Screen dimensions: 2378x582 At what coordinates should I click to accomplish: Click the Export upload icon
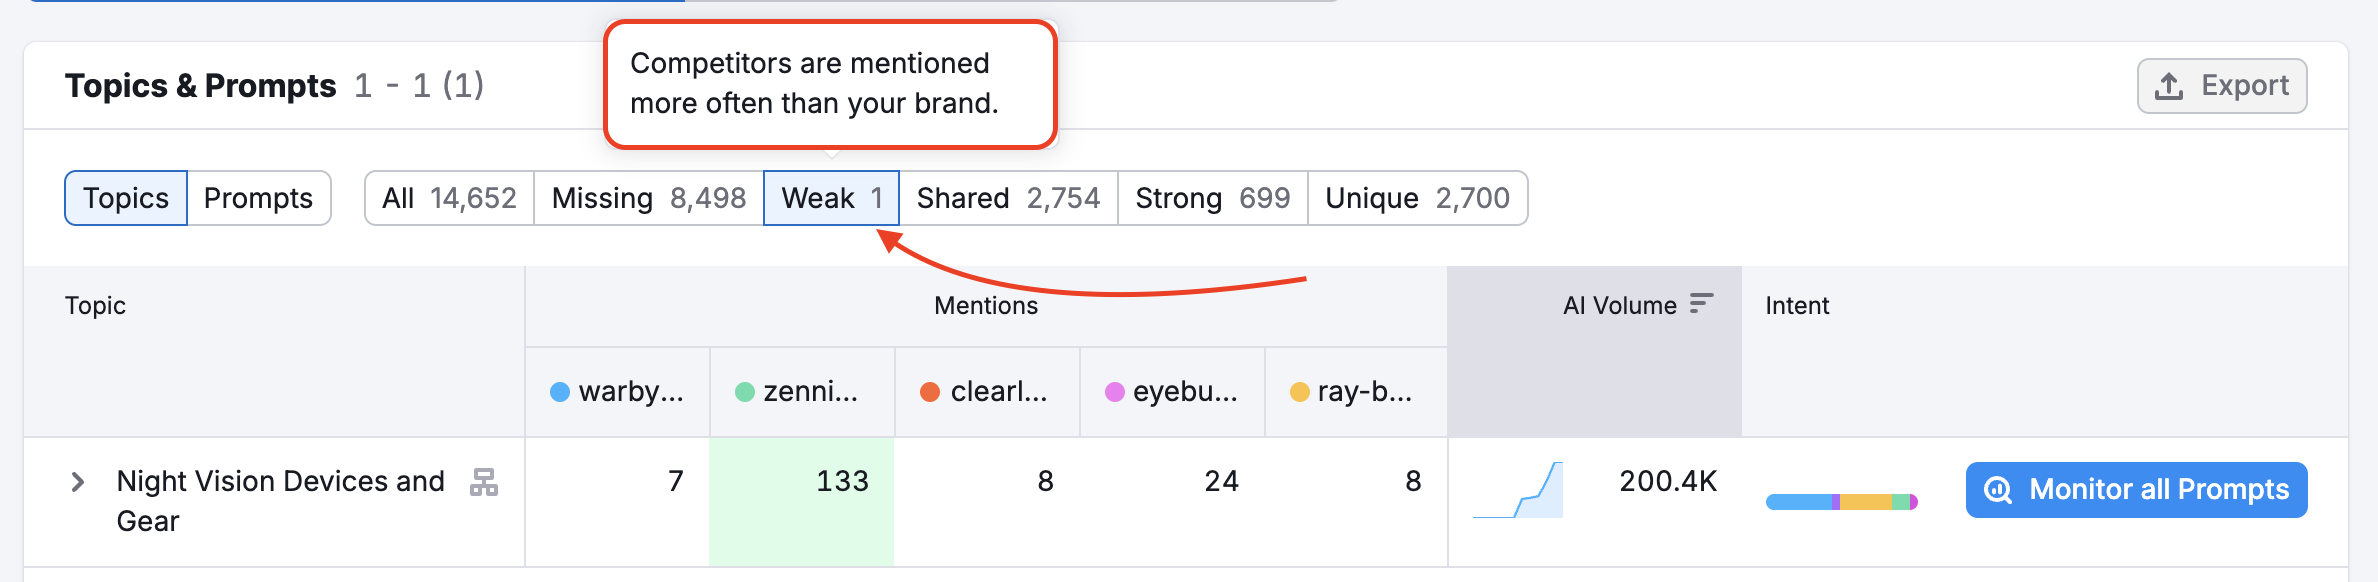pos(2168,86)
